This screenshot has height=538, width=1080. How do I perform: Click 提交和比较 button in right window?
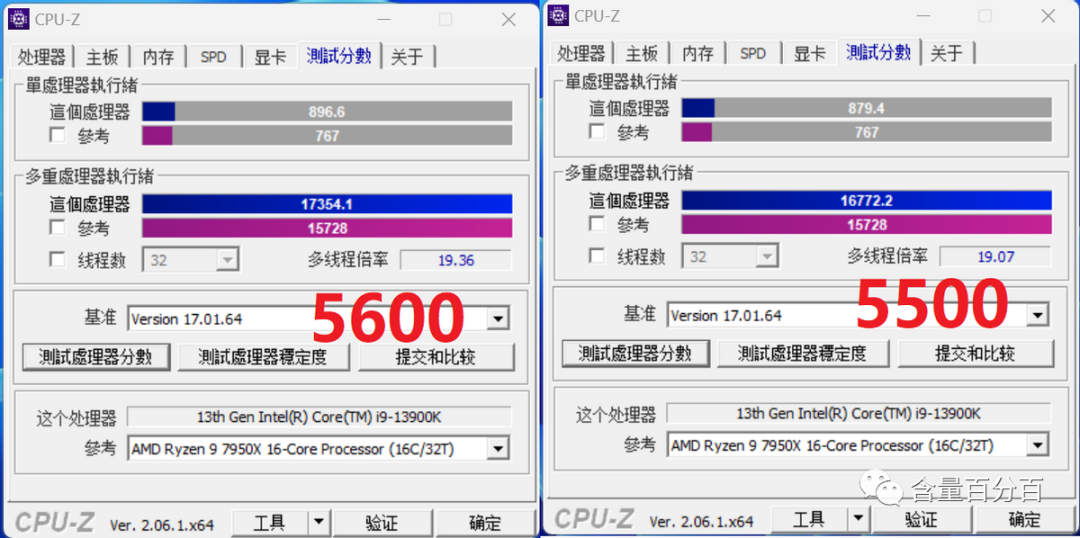pos(975,353)
